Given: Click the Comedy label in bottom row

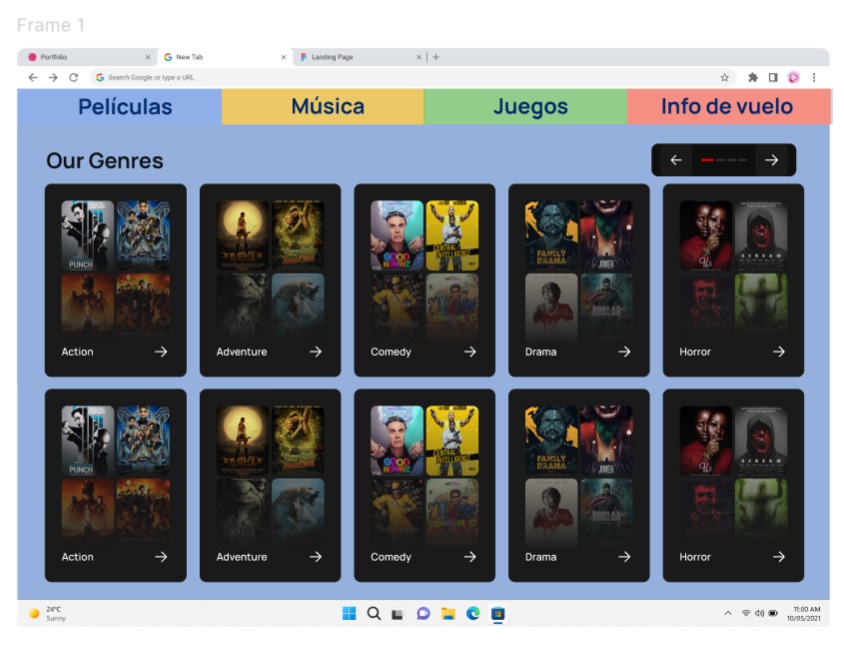Looking at the screenshot, I should pos(391,557).
